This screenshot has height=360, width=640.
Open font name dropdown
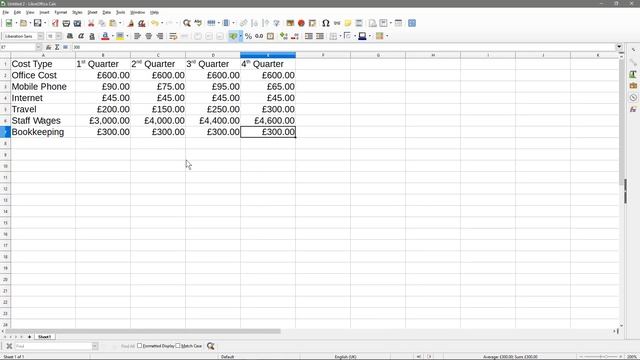click(40, 36)
